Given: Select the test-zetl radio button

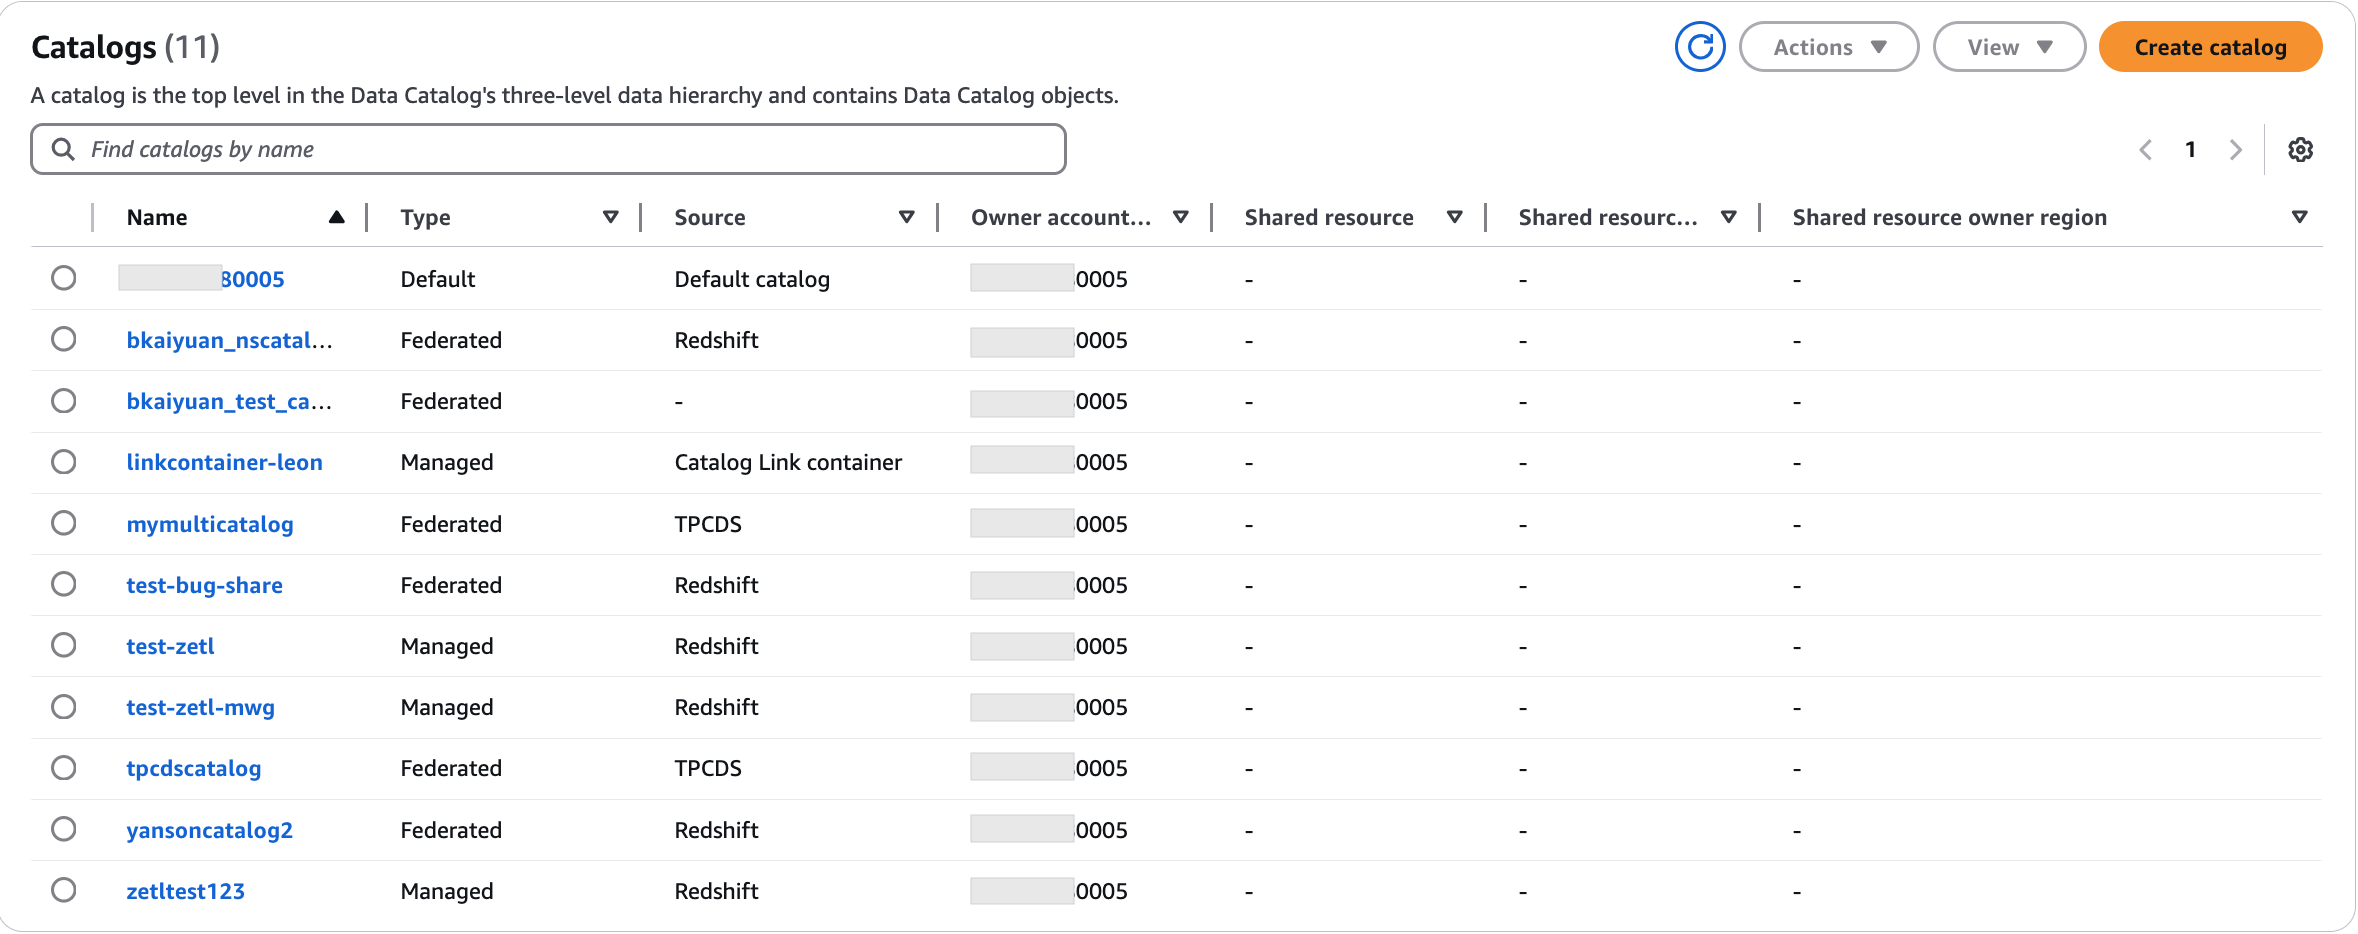Looking at the screenshot, I should tap(64, 645).
